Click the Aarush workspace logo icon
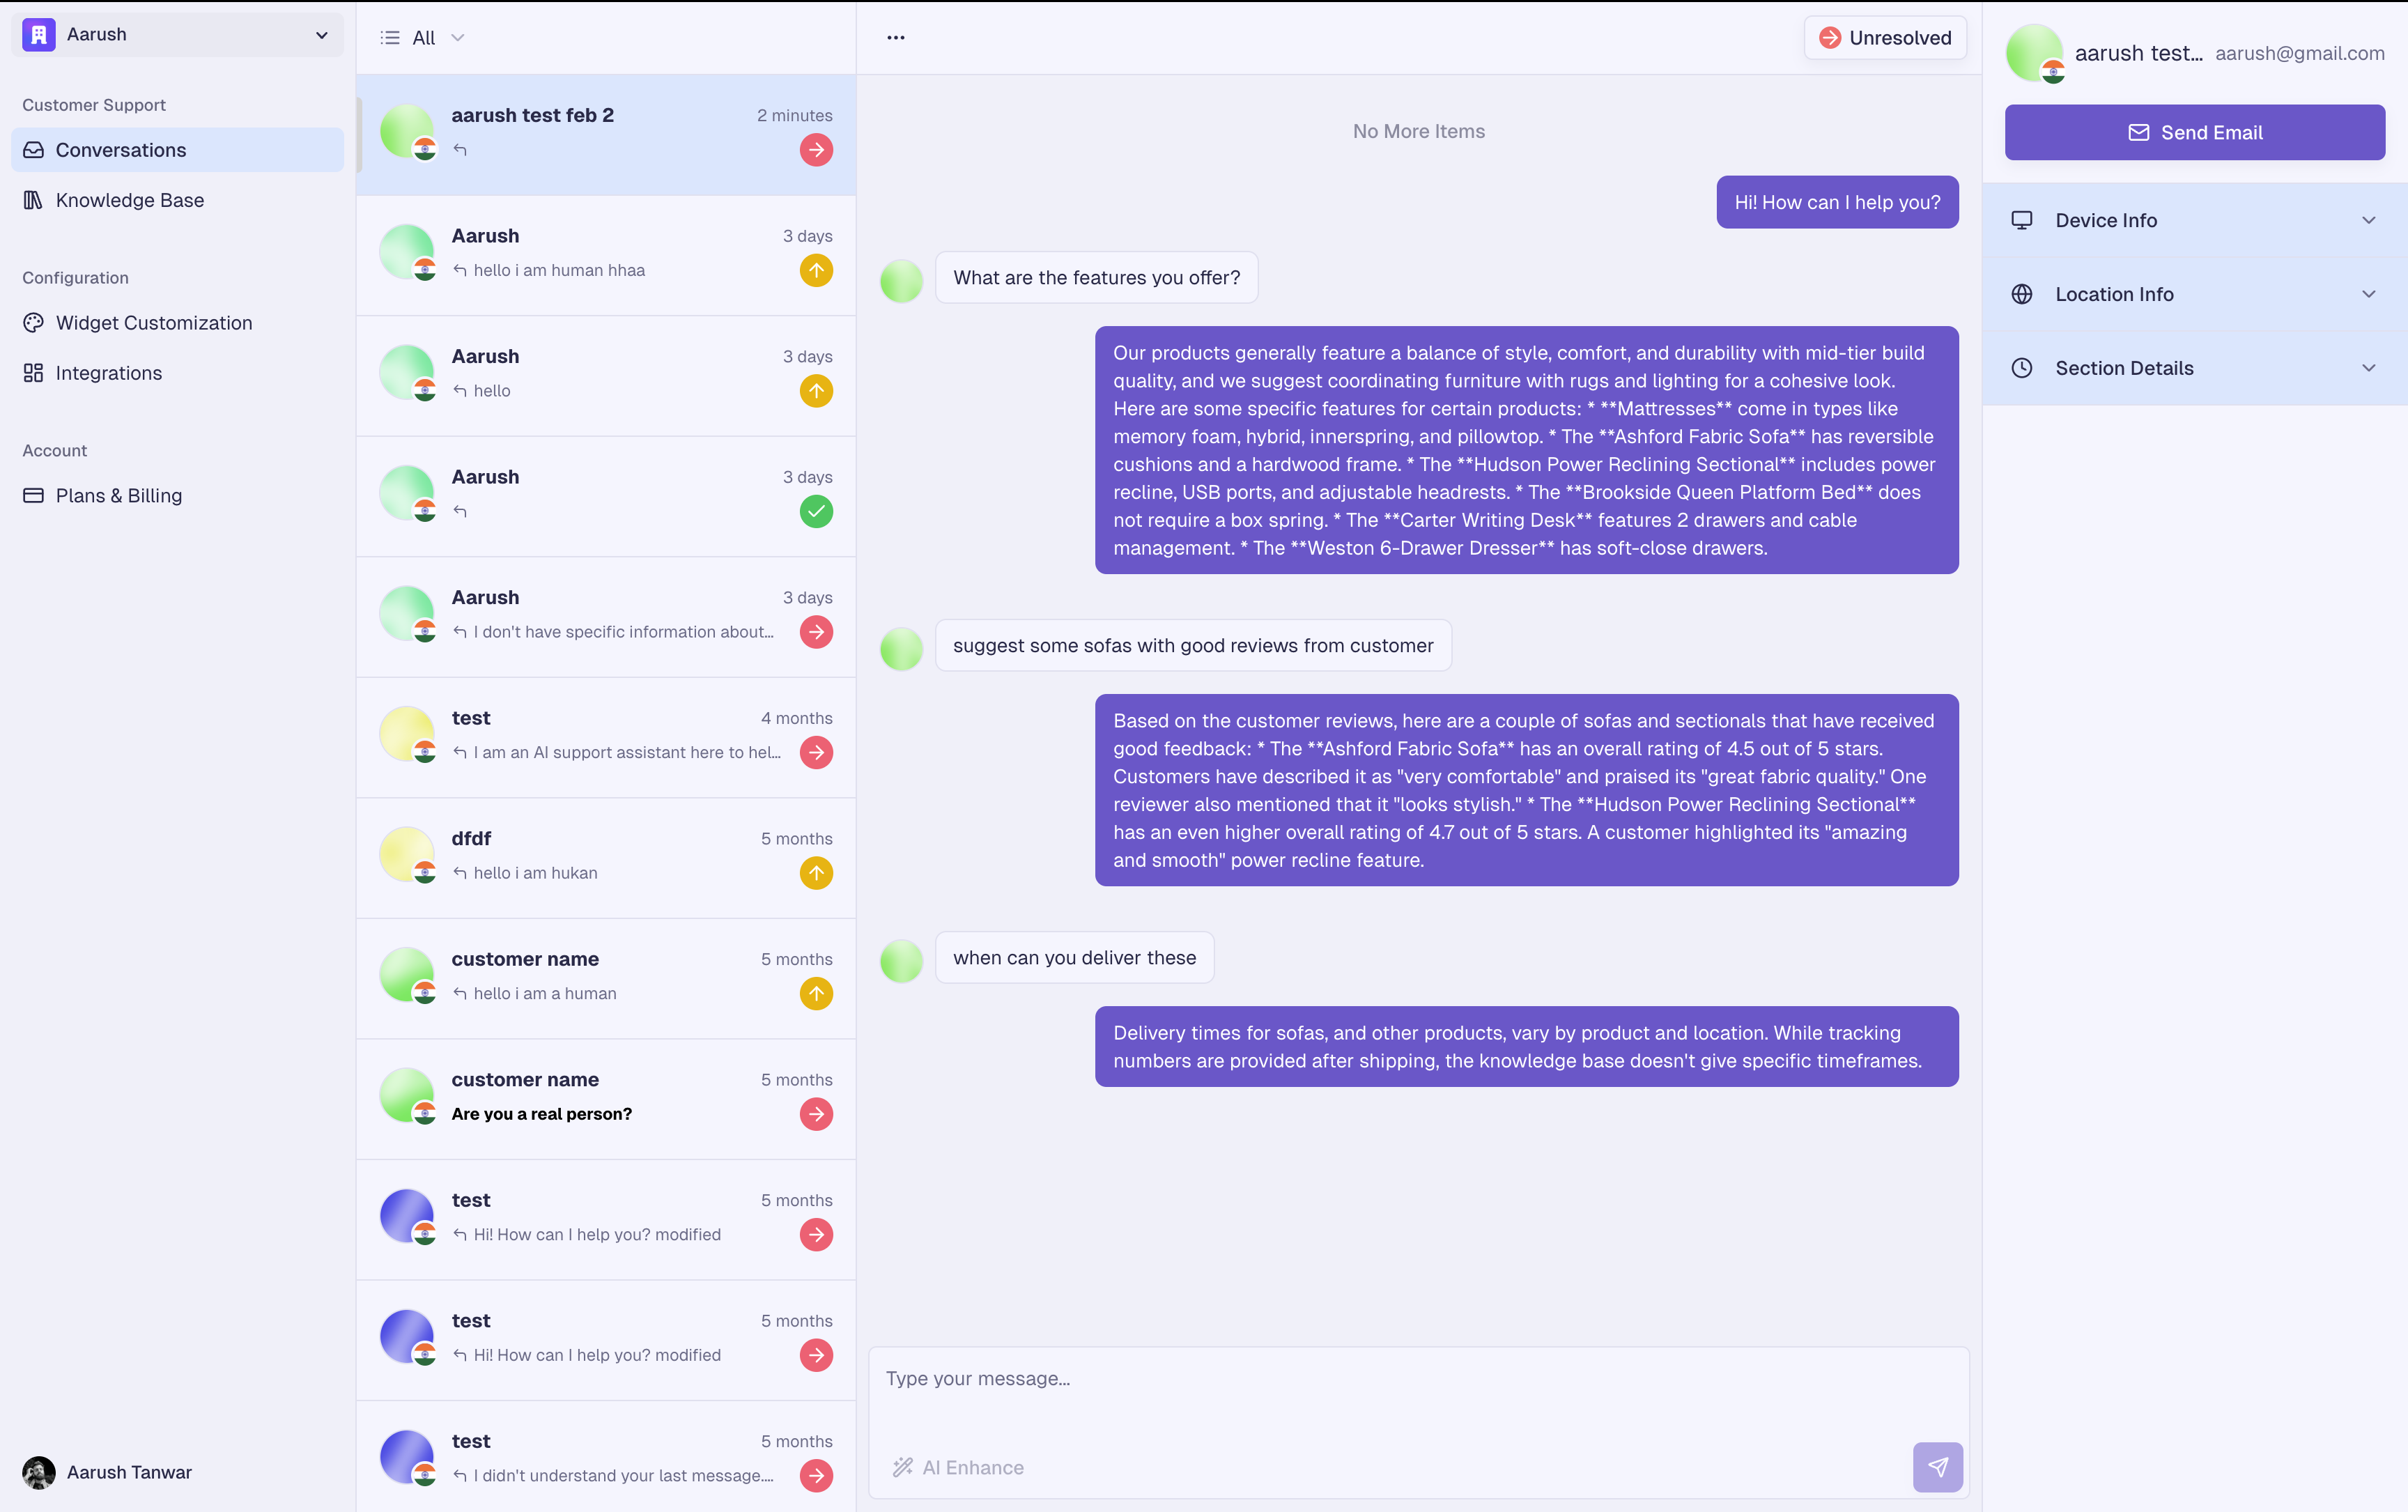Viewport: 2408px width, 1512px height. pos(39,35)
